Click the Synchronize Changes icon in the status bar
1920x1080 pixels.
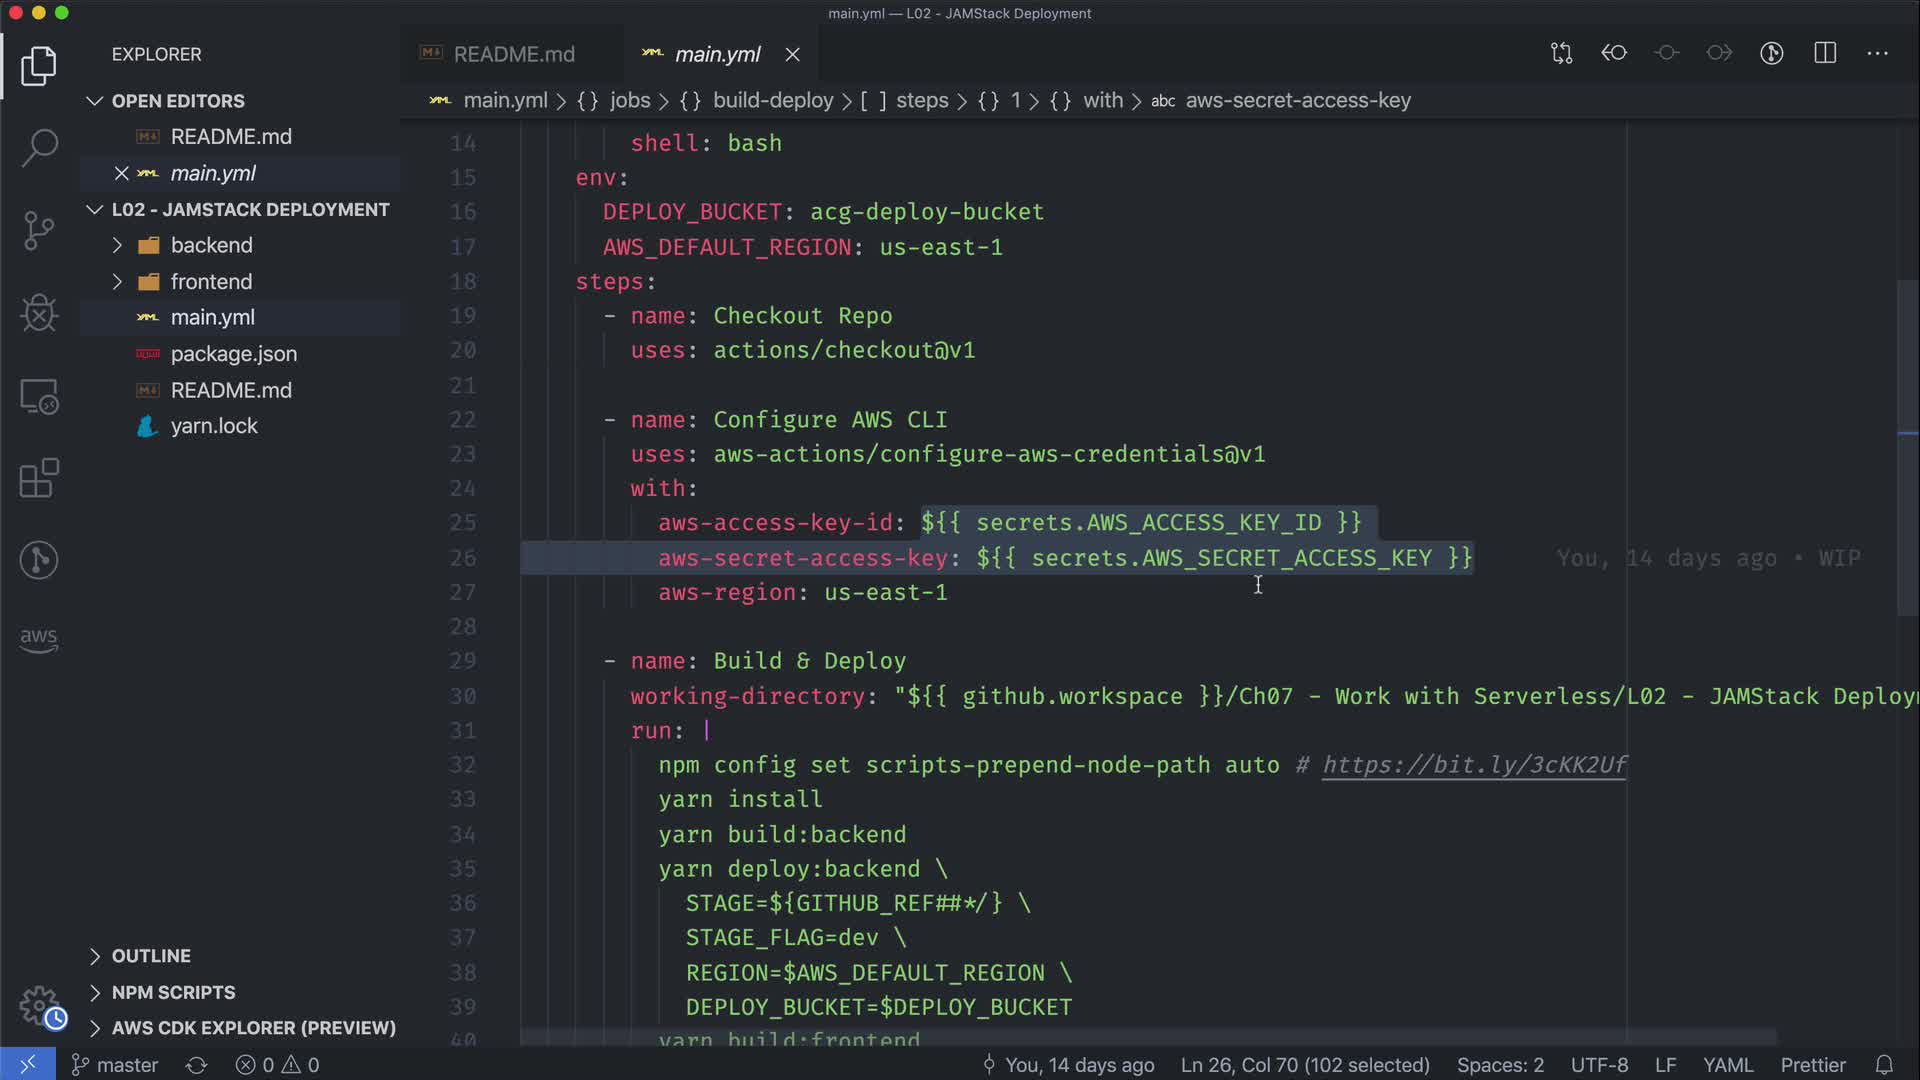(196, 1065)
